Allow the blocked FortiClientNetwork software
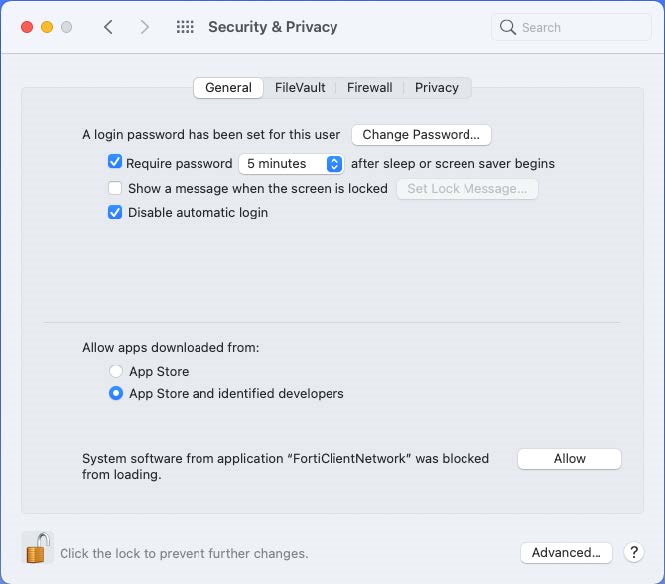The image size is (665, 584). [569, 459]
